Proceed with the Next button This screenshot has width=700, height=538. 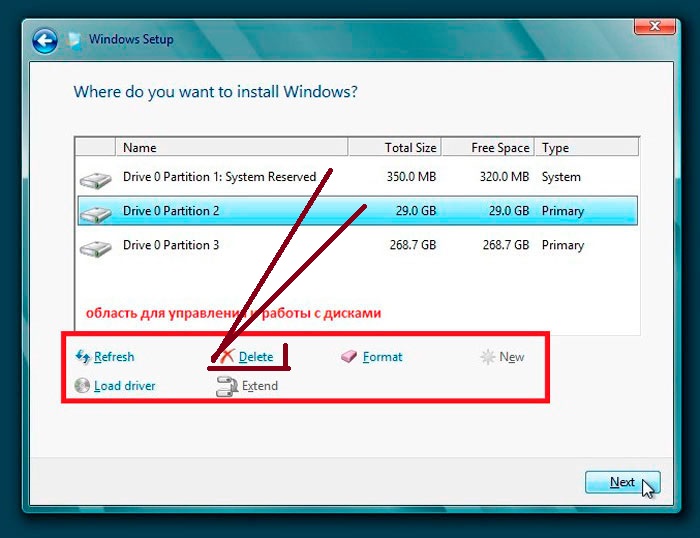click(622, 482)
